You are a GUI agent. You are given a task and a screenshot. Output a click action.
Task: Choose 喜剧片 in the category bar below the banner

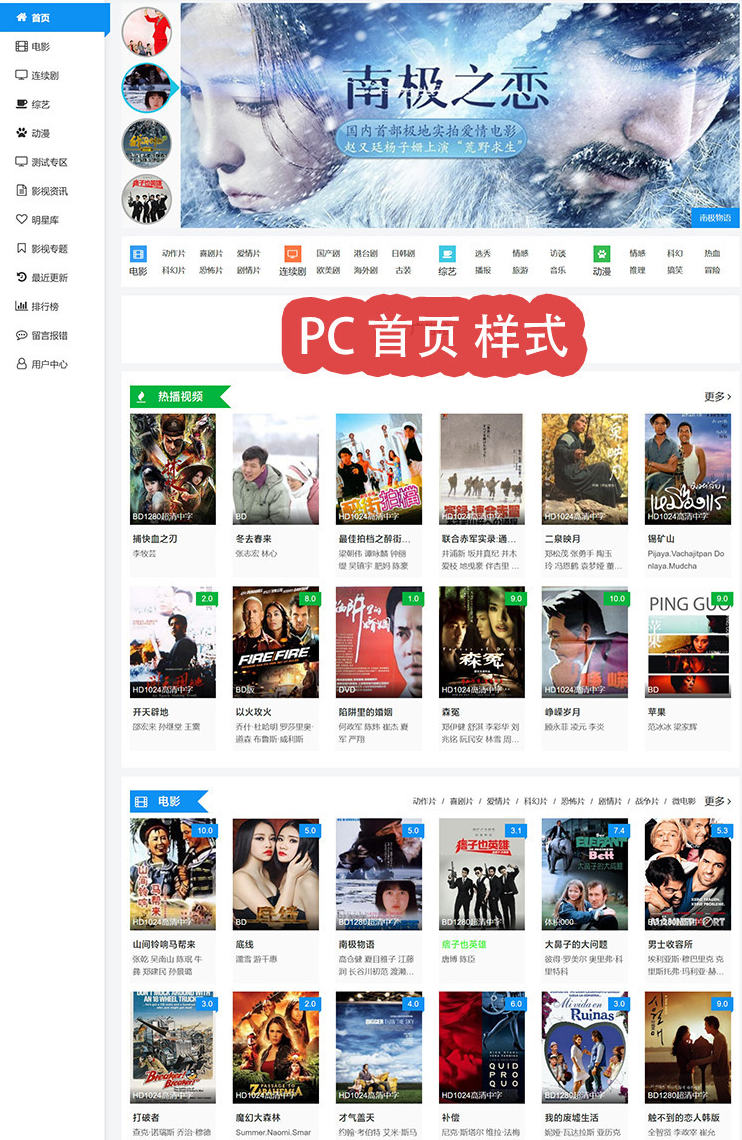tap(211, 254)
